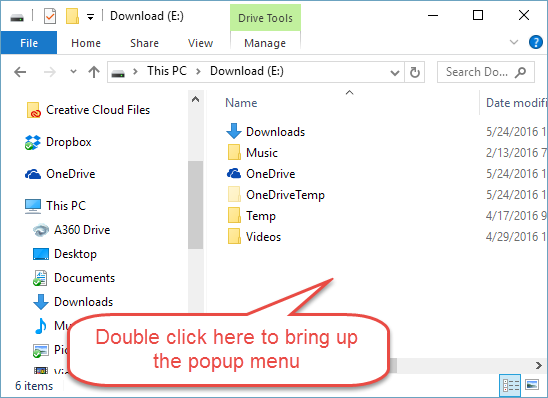The height and width of the screenshot is (398, 548).
Task: Click the 6 items status text
Action: 34,386
